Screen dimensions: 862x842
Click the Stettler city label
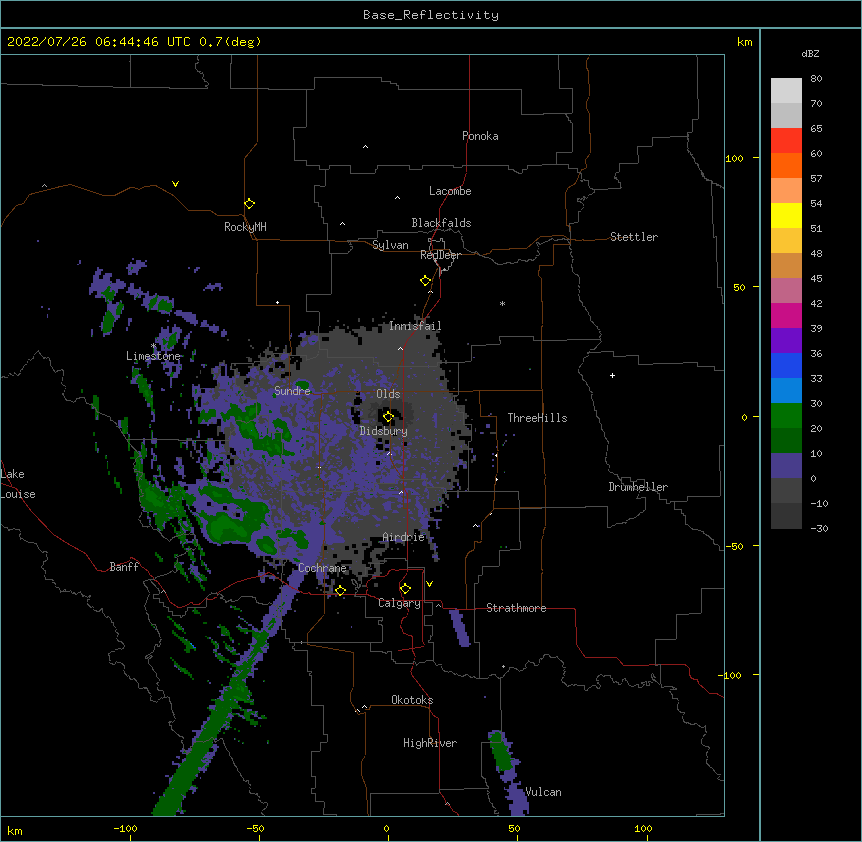[x=634, y=237]
